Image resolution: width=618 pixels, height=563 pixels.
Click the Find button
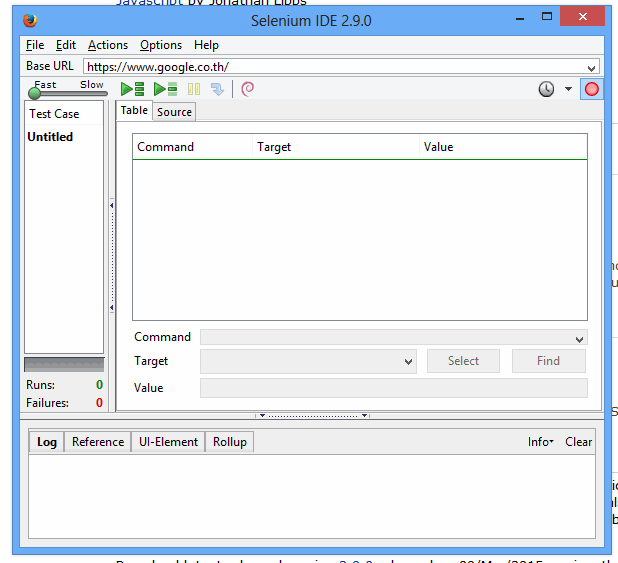548,361
